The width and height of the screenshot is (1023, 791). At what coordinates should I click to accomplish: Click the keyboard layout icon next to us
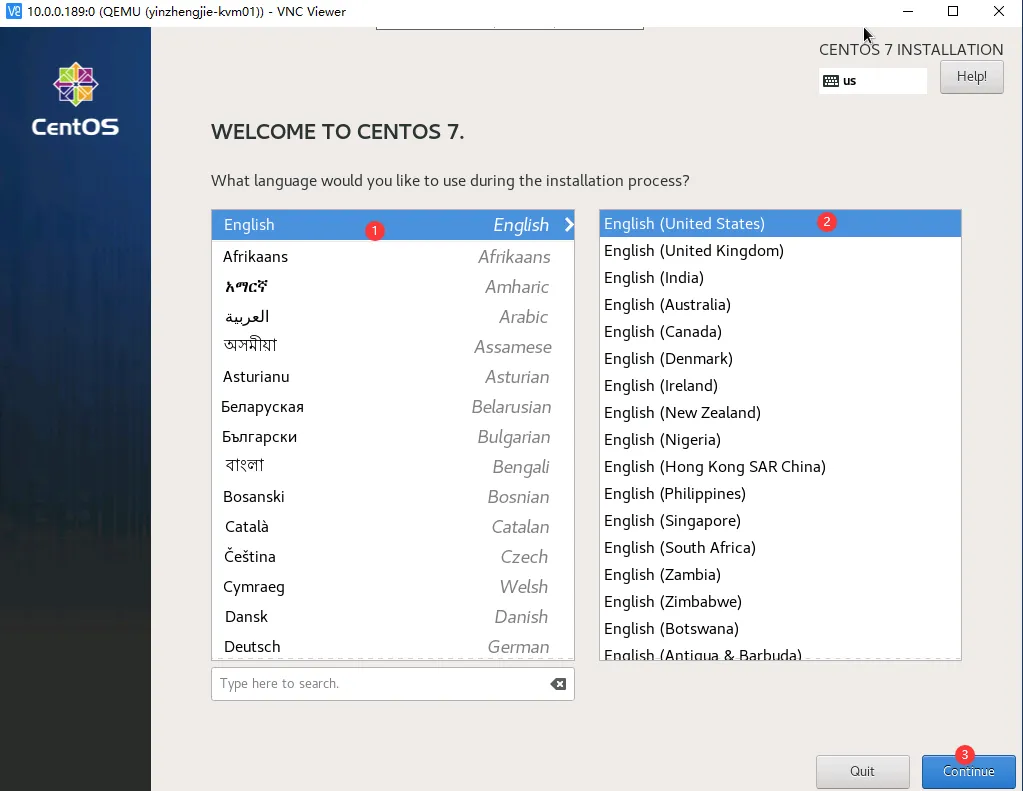(x=831, y=81)
